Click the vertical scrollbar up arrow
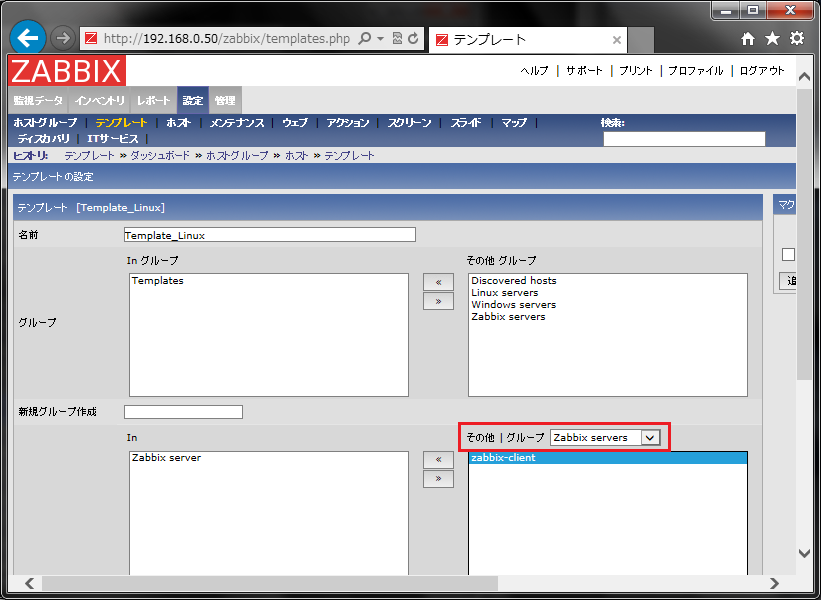Screen dimensions: 821x600 (804, 77)
